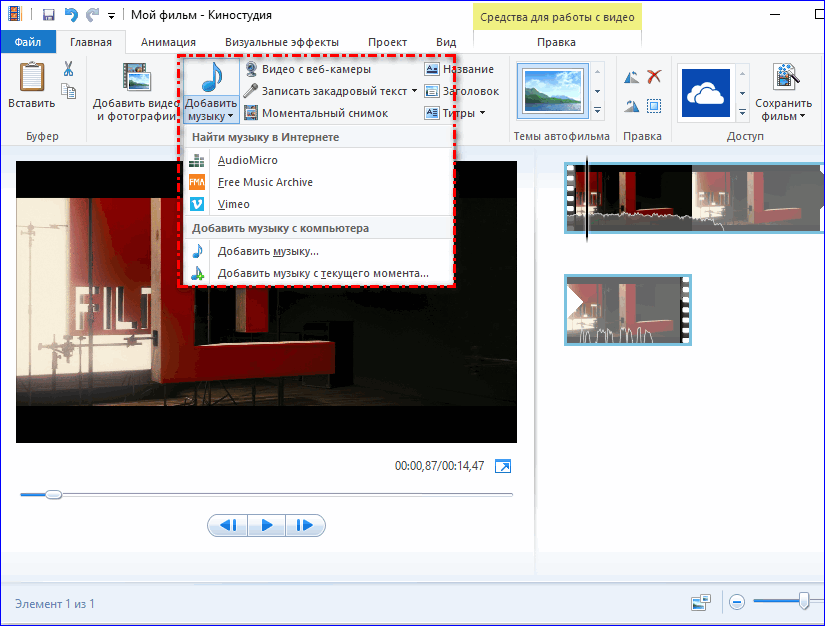Click the Add music note icon
Image resolution: width=825 pixels, height=626 pixels.
pyautogui.click(x=210, y=76)
